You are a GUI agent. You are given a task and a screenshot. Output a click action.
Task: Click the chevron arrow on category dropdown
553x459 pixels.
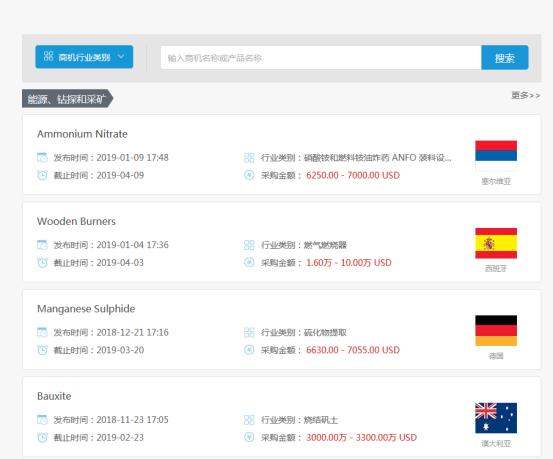coord(121,56)
